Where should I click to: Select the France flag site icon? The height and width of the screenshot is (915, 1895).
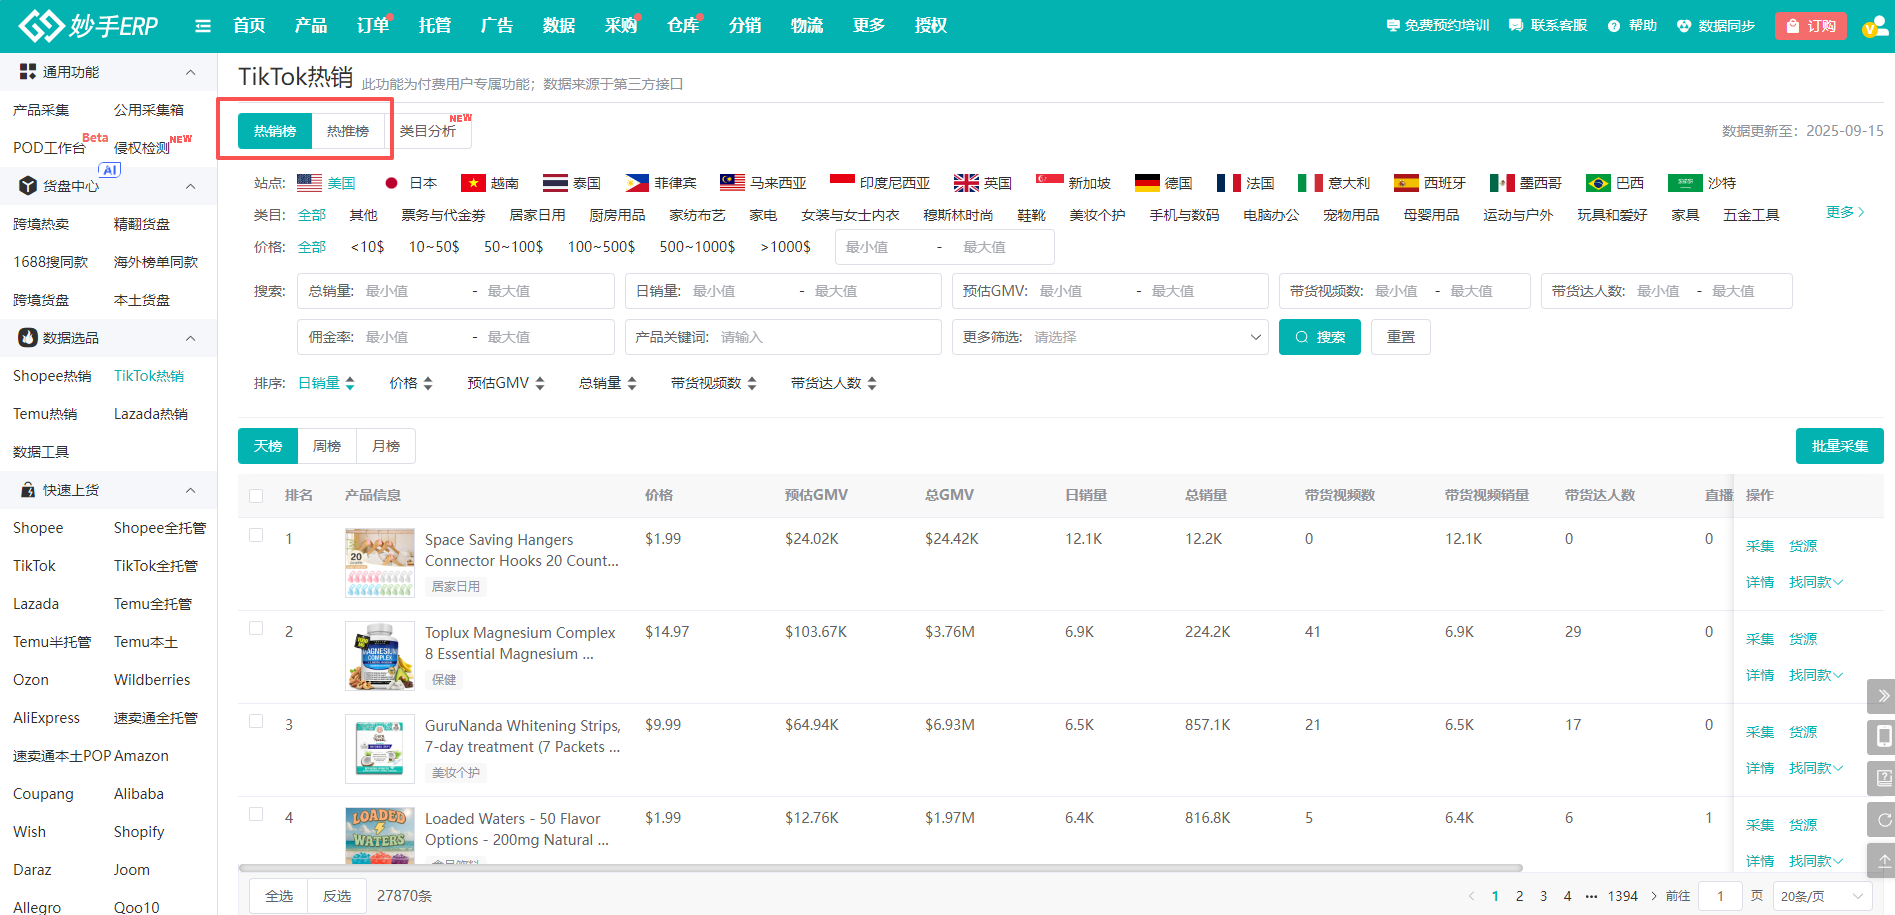point(1229,183)
